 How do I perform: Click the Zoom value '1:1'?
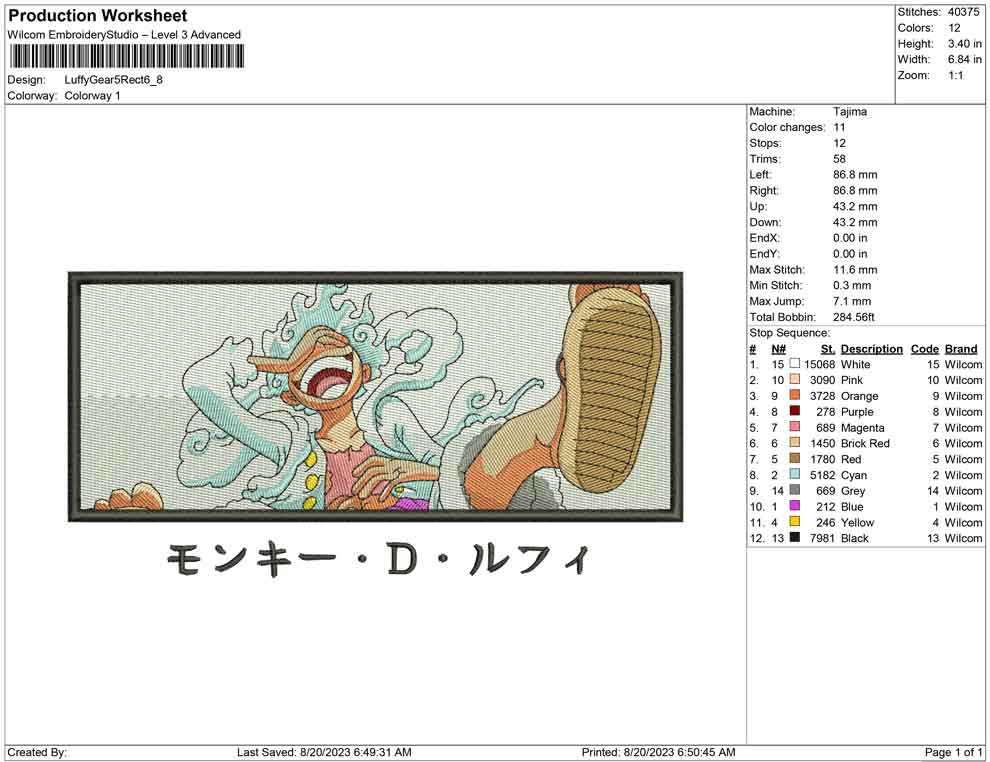click(x=955, y=75)
